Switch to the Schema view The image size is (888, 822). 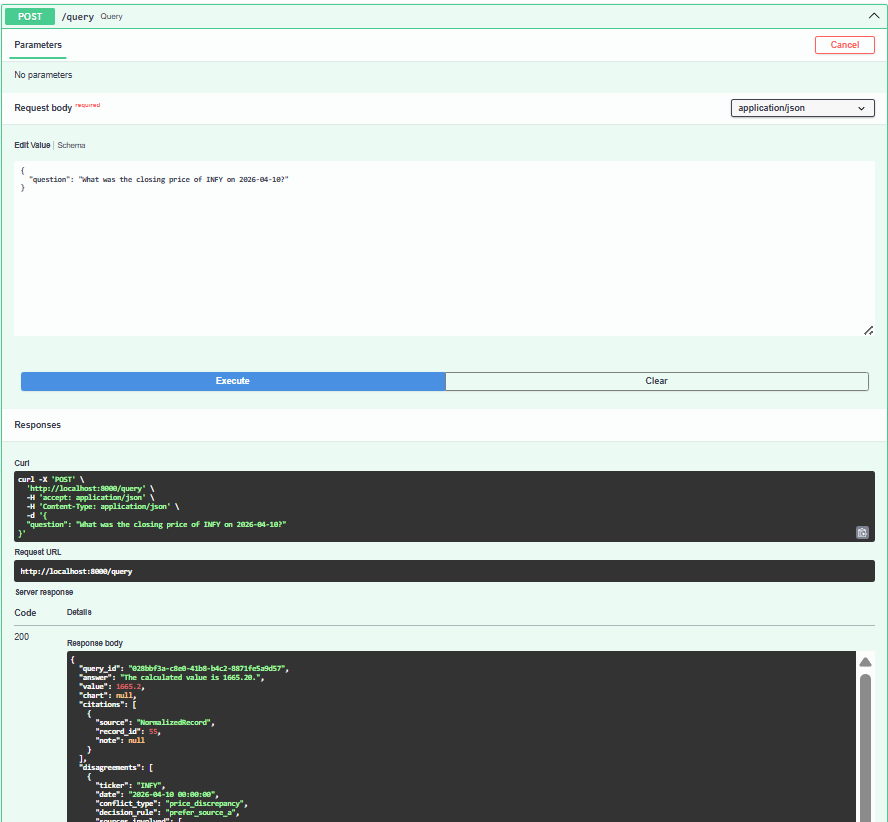(71, 145)
